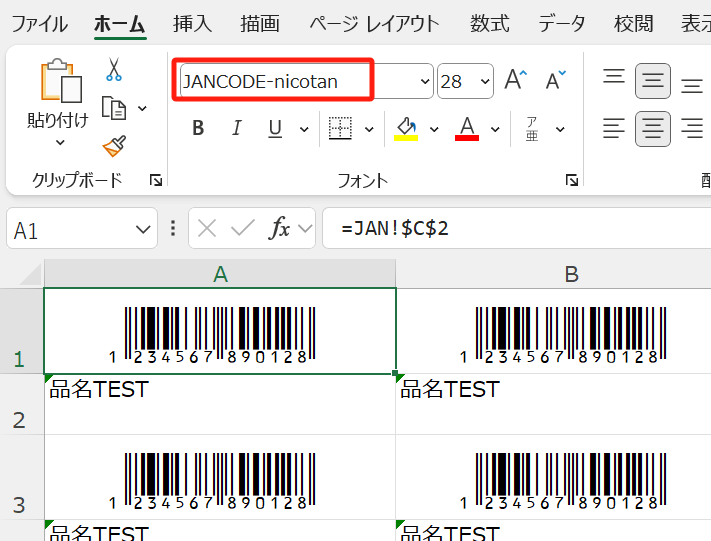Open the 数式 tab
Viewport: 711px width, 541px height.
pyautogui.click(x=489, y=24)
